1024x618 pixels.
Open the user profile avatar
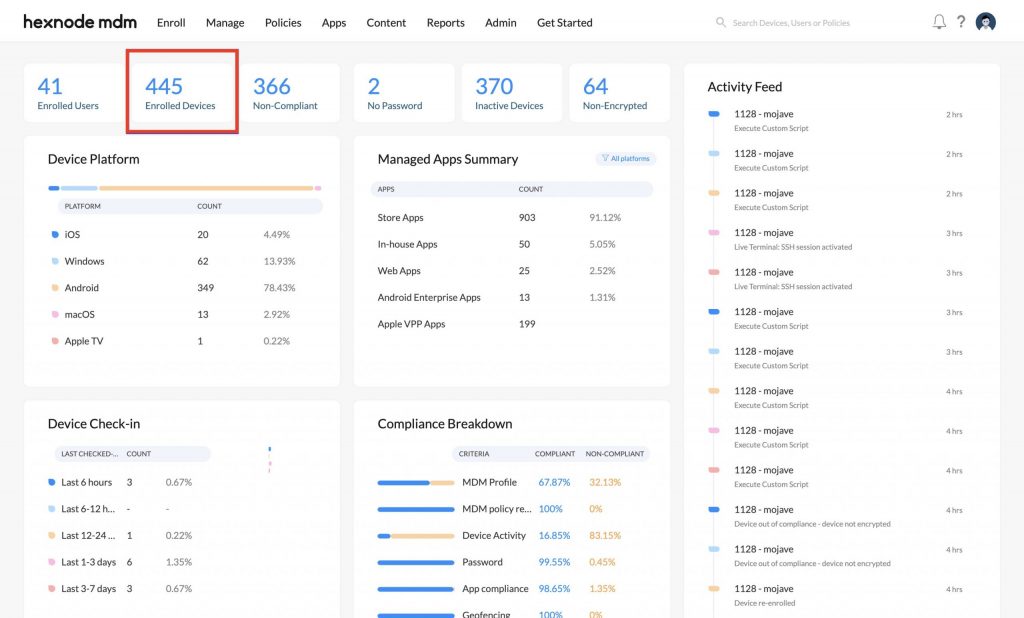point(985,22)
